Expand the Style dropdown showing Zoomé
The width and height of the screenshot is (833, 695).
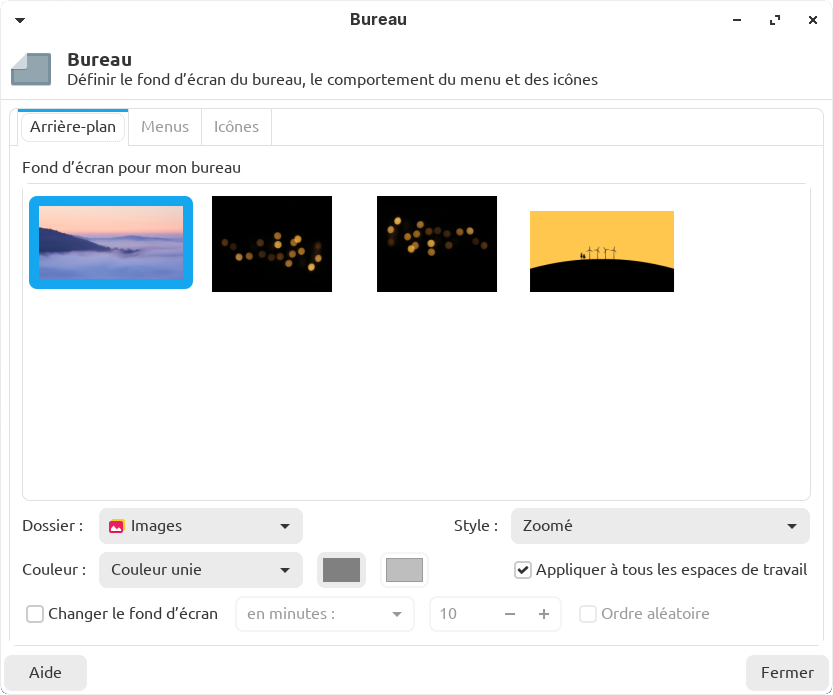pos(660,526)
